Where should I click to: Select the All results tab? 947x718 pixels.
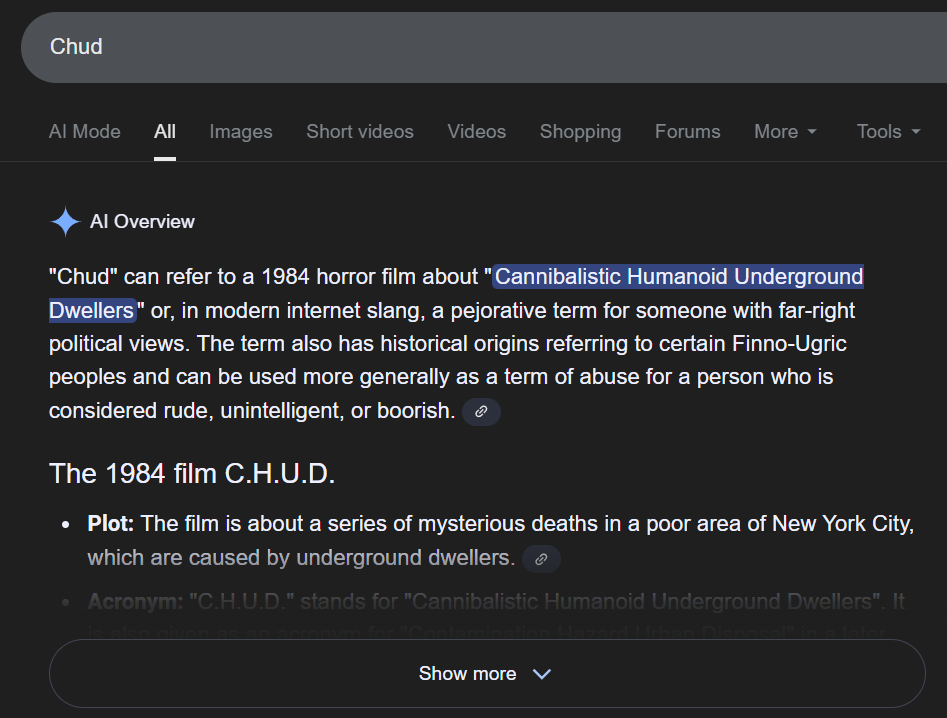(x=165, y=132)
